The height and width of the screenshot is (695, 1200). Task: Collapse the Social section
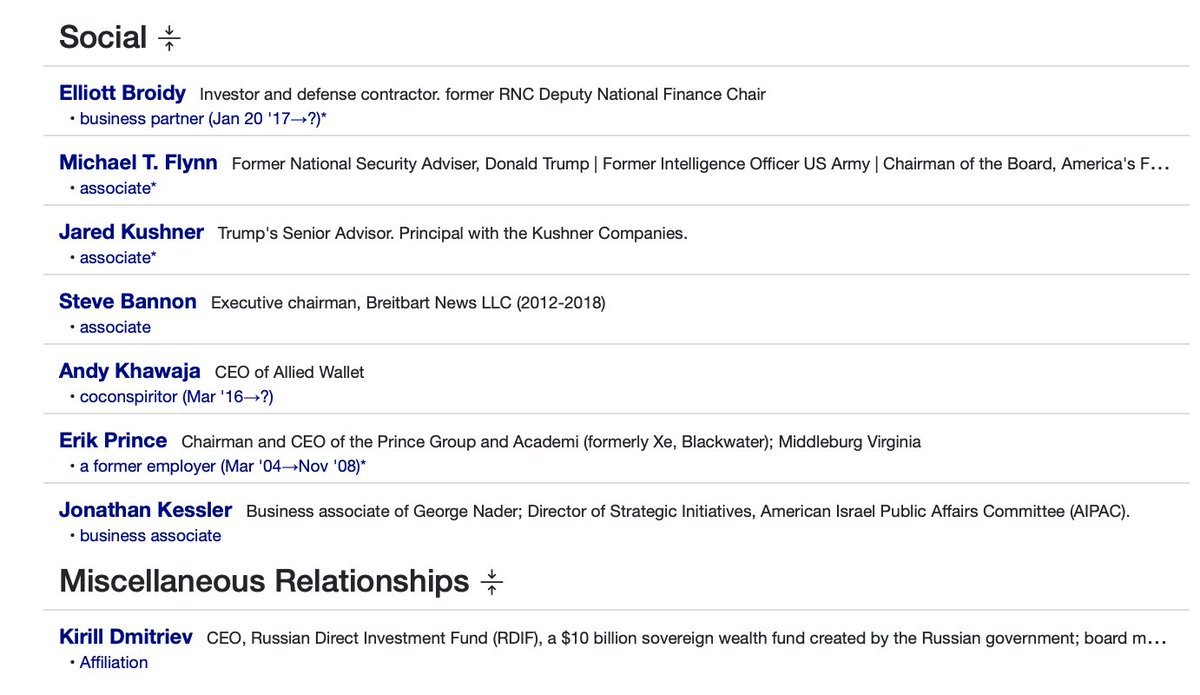click(x=169, y=39)
